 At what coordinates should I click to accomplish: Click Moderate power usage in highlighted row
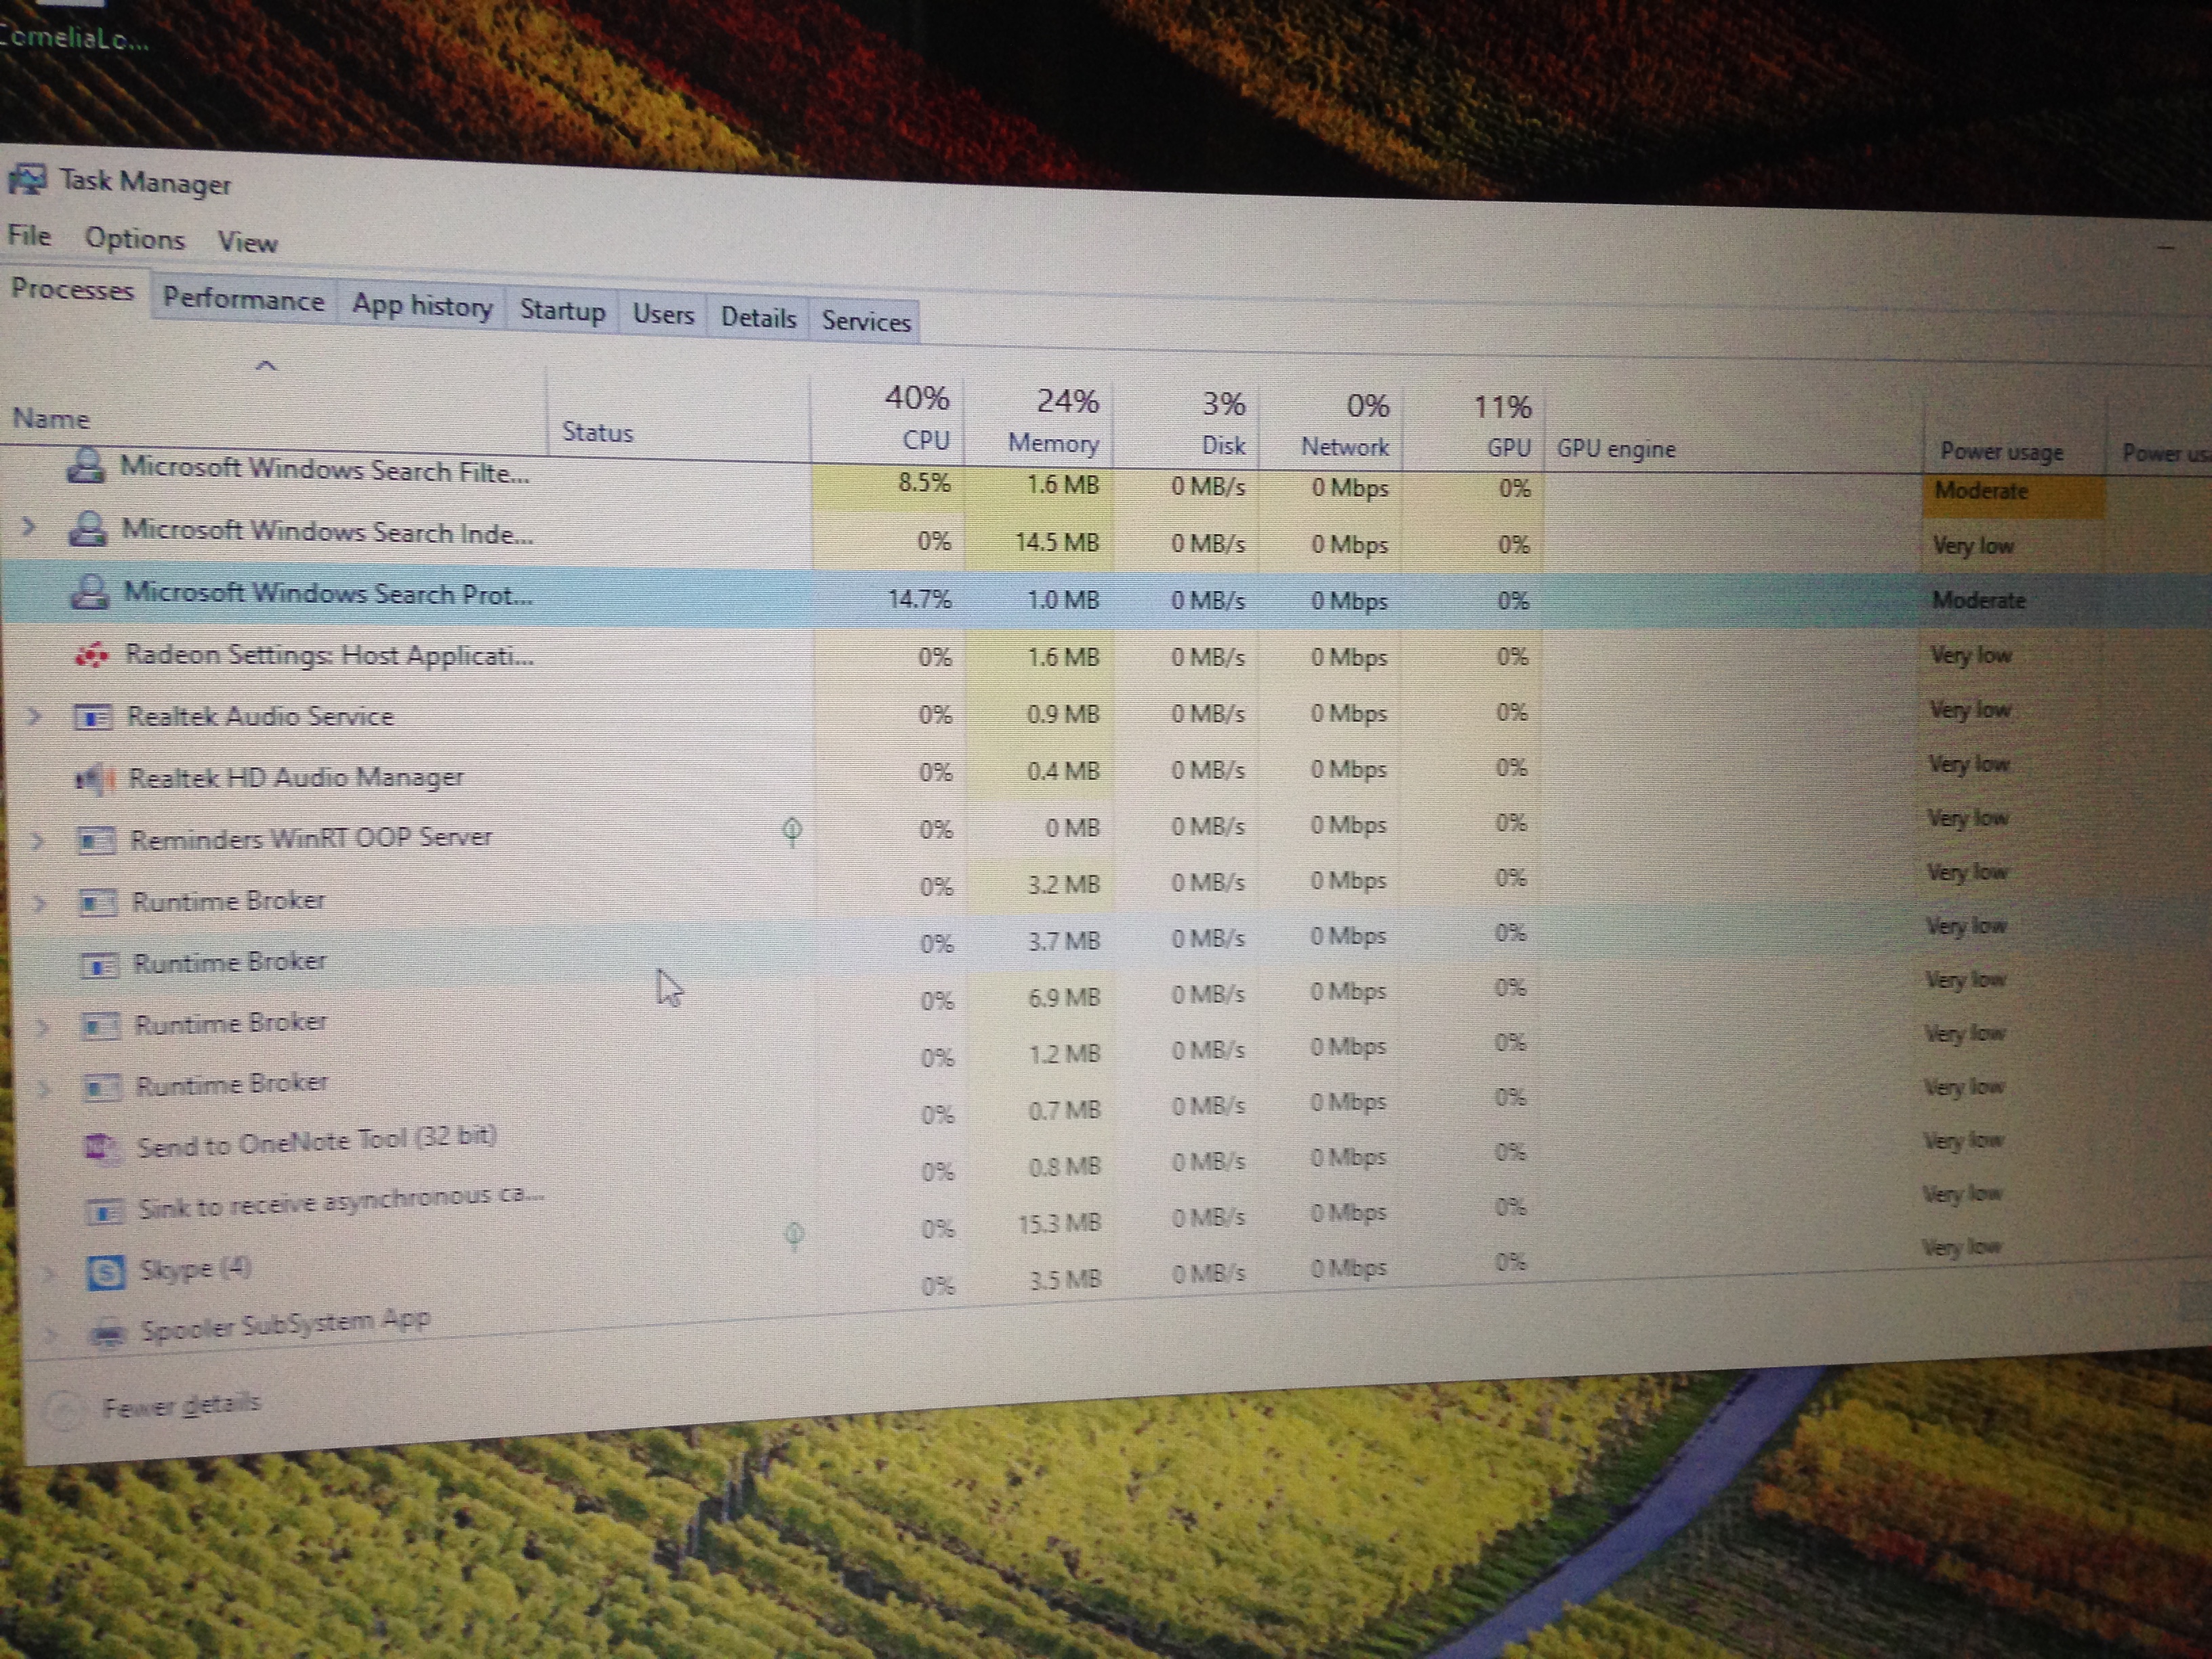(x=1978, y=600)
